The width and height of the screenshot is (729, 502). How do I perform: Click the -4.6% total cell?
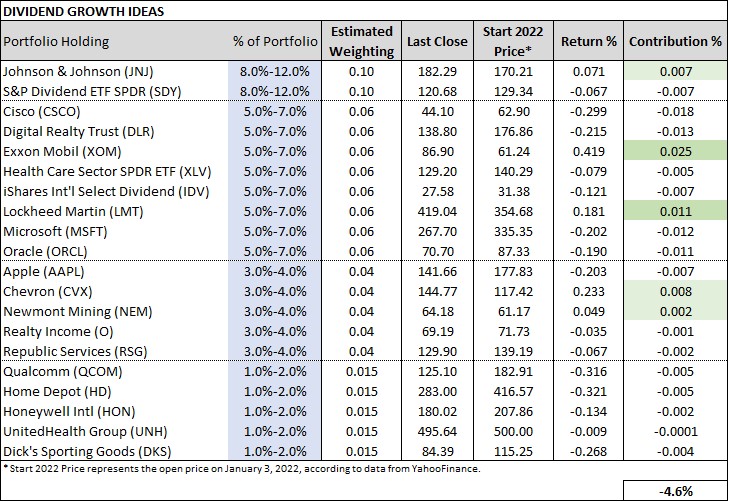(x=675, y=490)
